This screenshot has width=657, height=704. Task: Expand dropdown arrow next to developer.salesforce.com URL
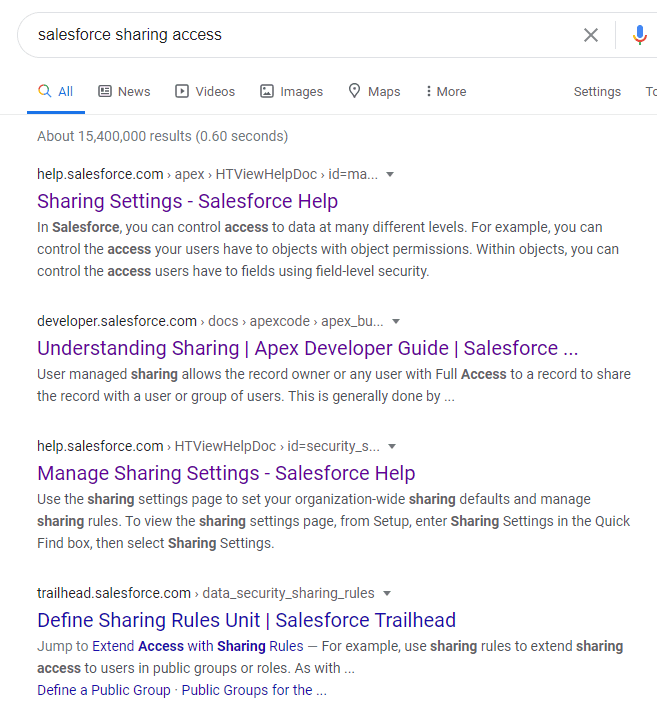tap(396, 321)
